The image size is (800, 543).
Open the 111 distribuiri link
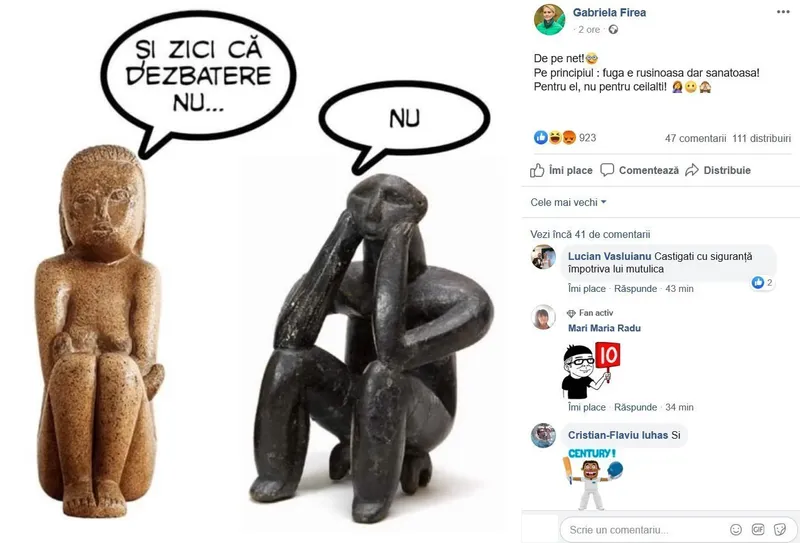(x=761, y=138)
